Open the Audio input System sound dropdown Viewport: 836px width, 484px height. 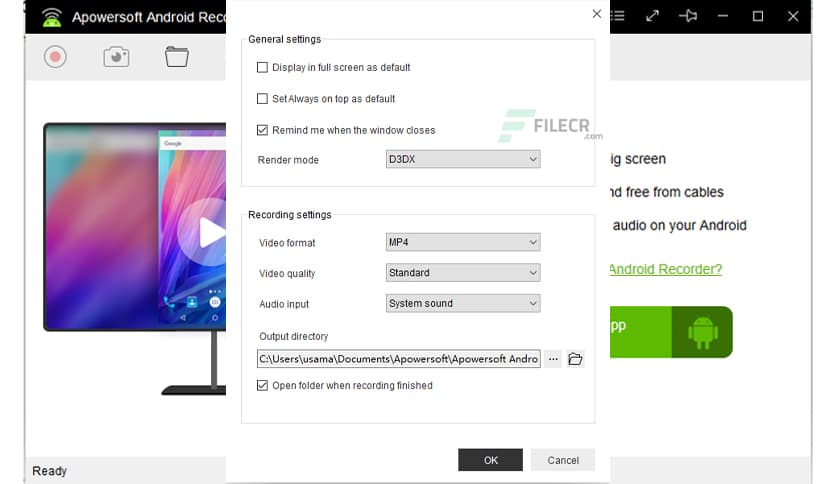pos(463,303)
